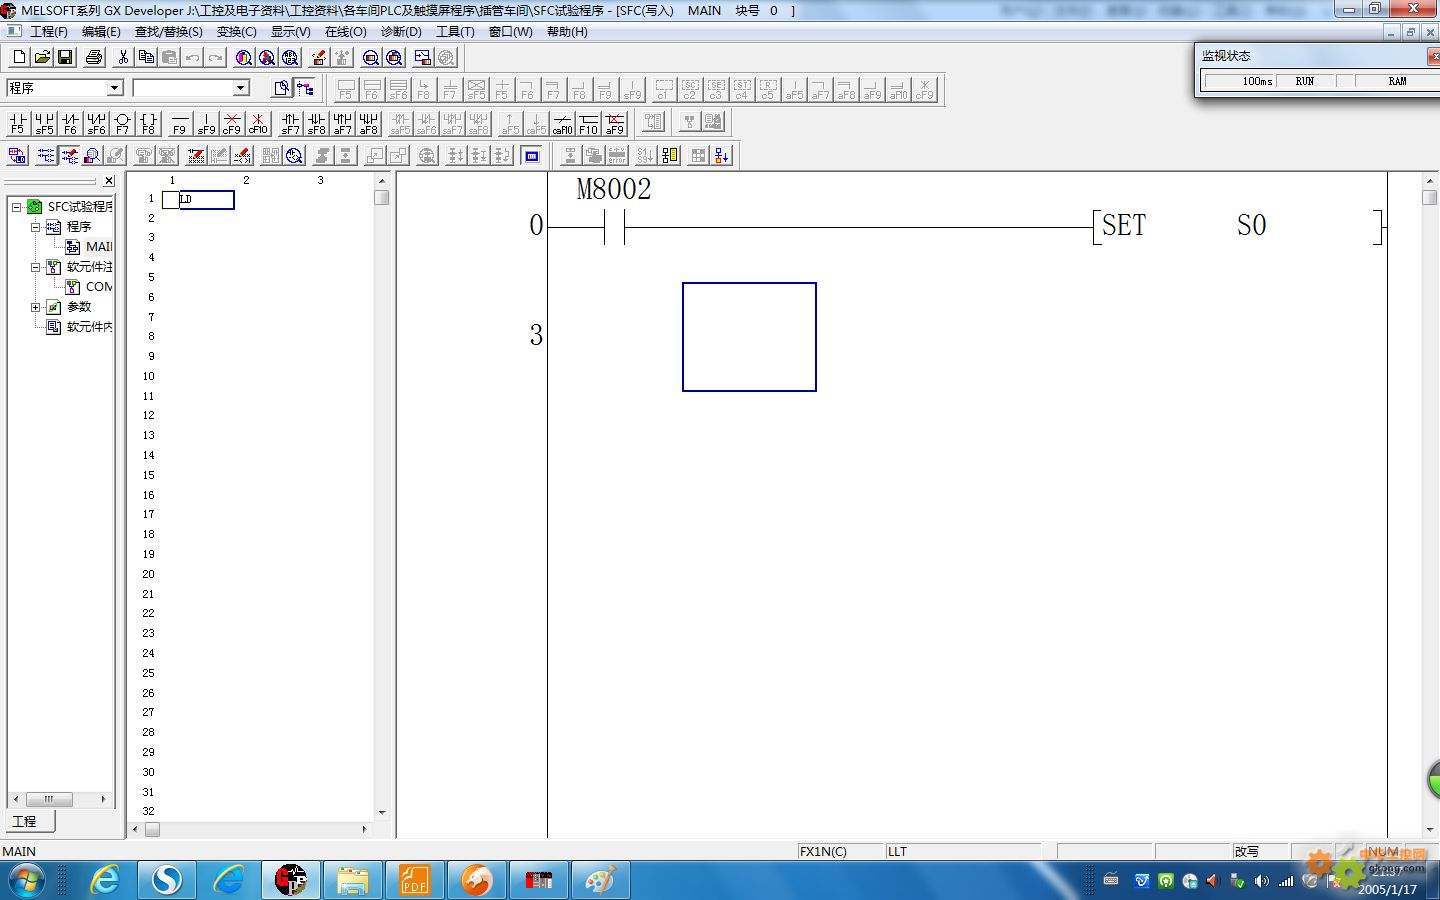The height and width of the screenshot is (900, 1440).
Task: Select MAIN program in project tree
Action: pyautogui.click(x=98, y=247)
